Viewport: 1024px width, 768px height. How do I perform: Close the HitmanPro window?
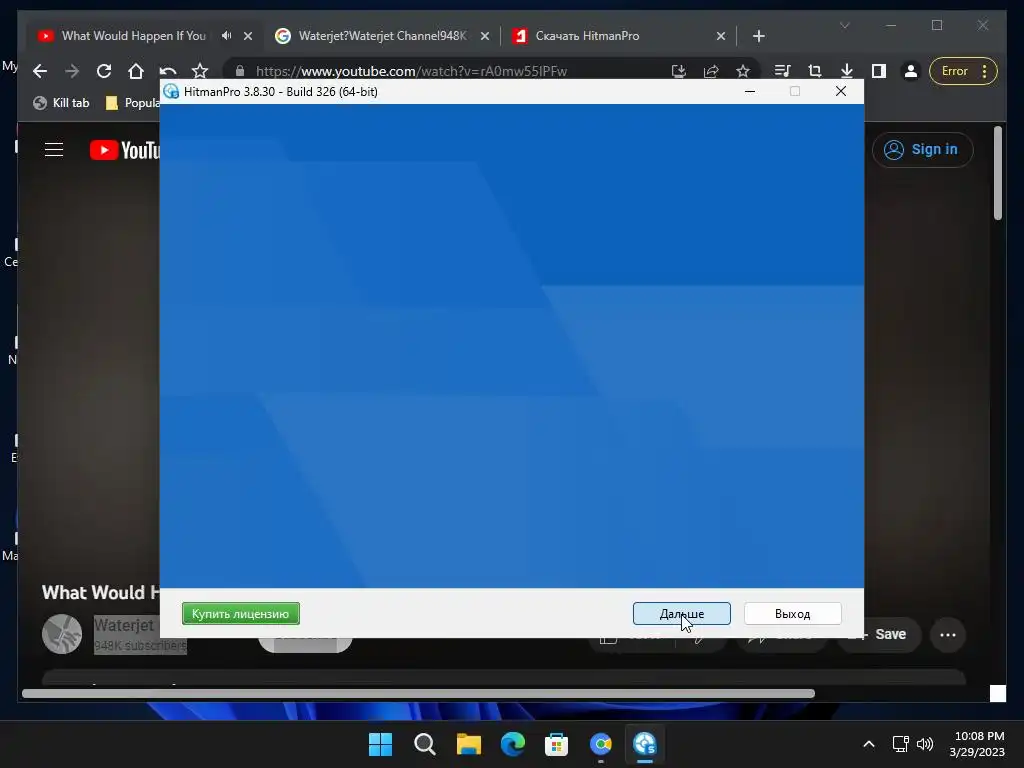[x=840, y=91]
